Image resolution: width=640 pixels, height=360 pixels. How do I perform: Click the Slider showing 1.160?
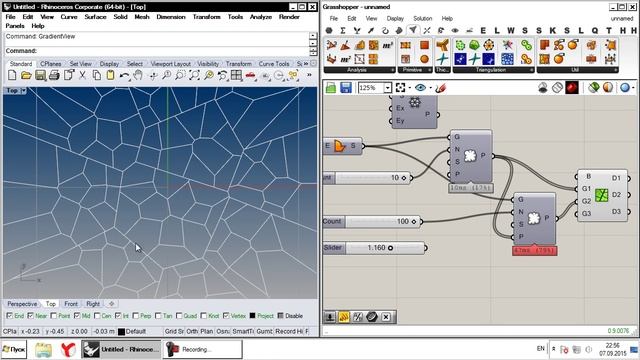pos(384,248)
